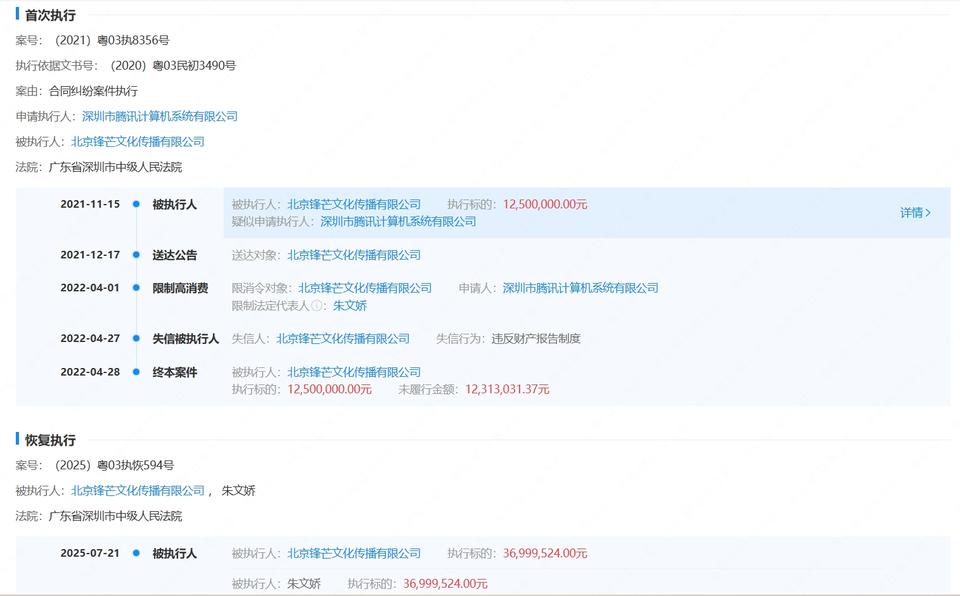Open 深圳市腾讯计算机系统有限公司 as 申请执行人
960x596 pixels.
[x=164, y=116]
